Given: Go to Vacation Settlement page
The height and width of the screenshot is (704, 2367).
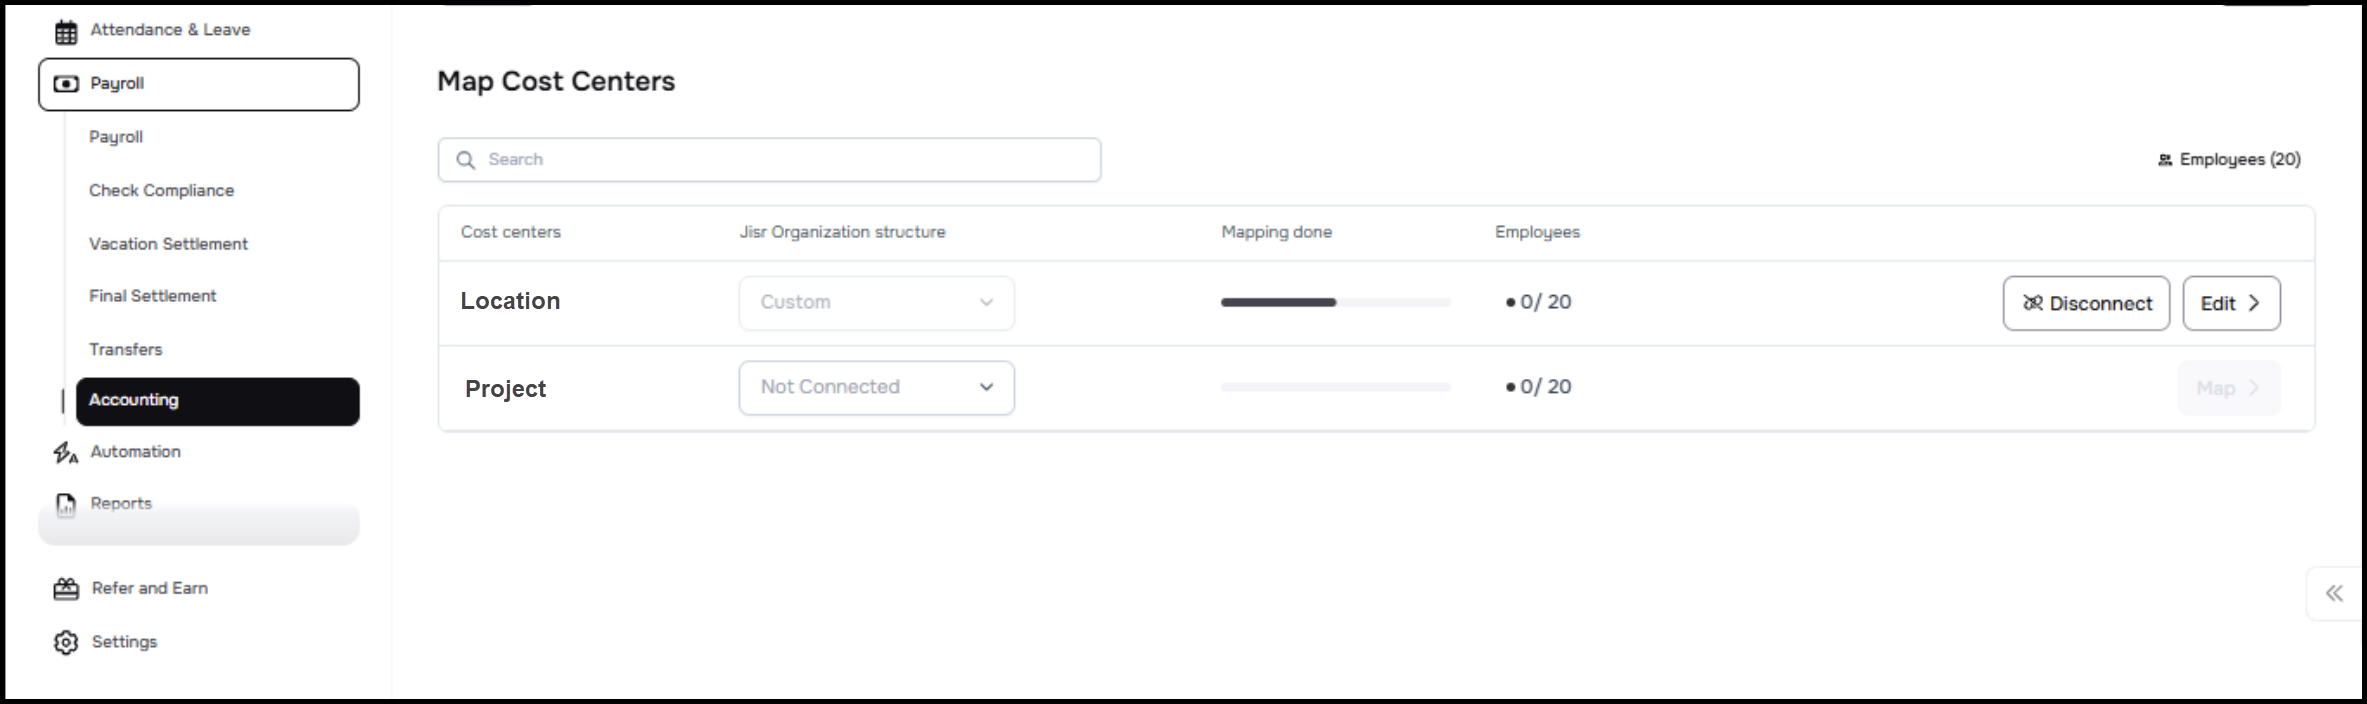Looking at the screenshot, I should click(168, 244).
